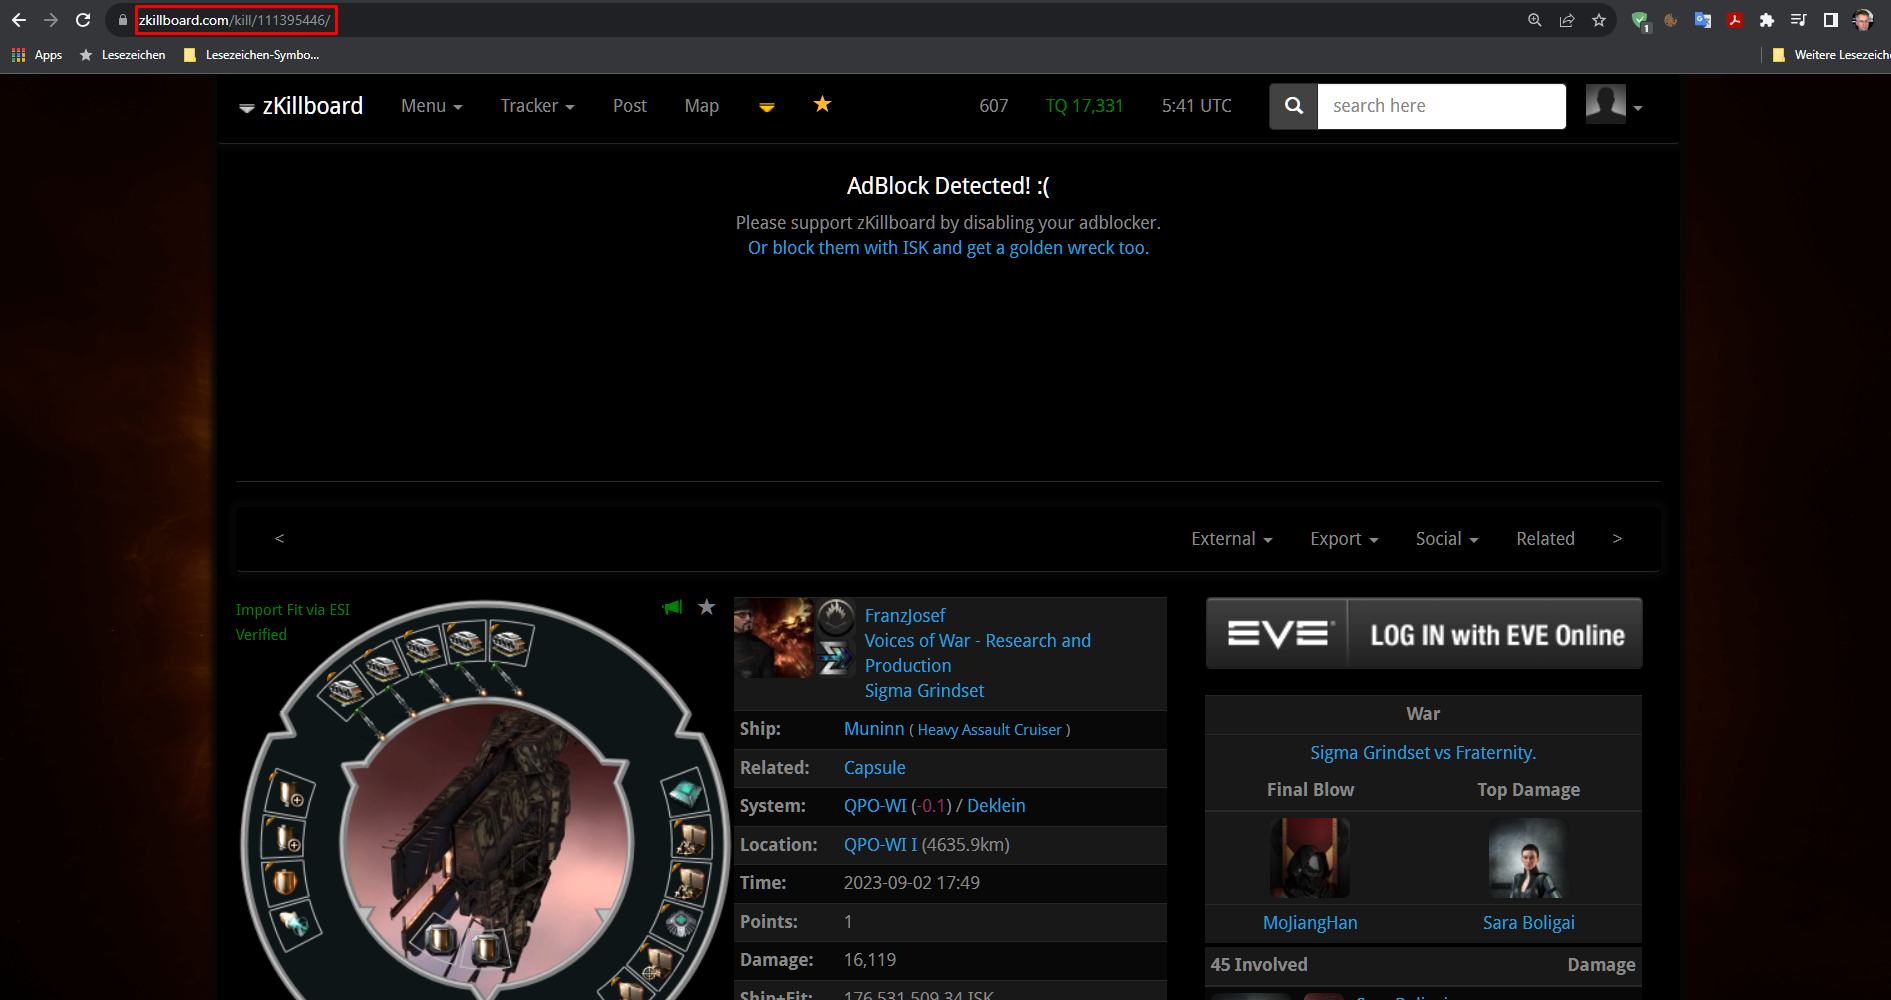Screen dimensions: 1891x1000
Task: Open the browser extensions puzzle icon
Action: [1767, 20]
